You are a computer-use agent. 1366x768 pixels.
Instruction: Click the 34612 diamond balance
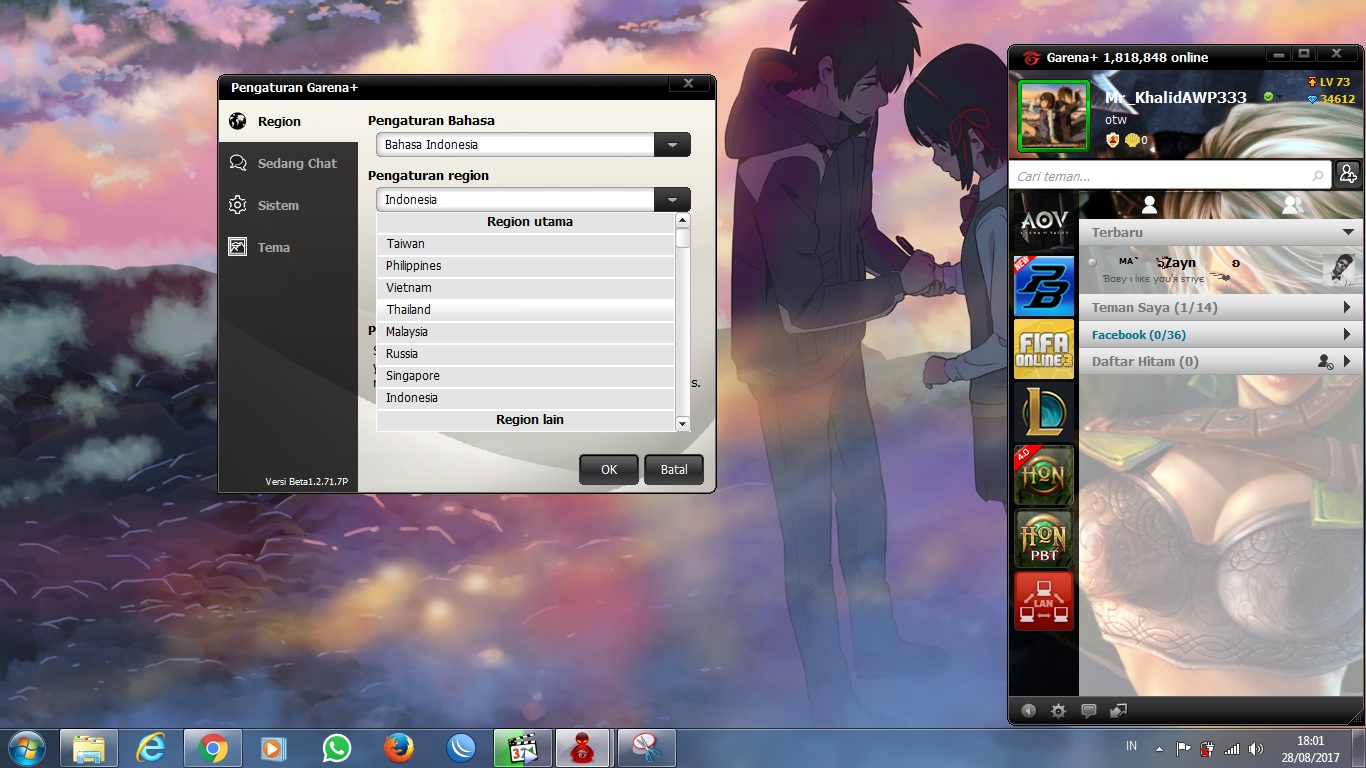pos(1331,99)
